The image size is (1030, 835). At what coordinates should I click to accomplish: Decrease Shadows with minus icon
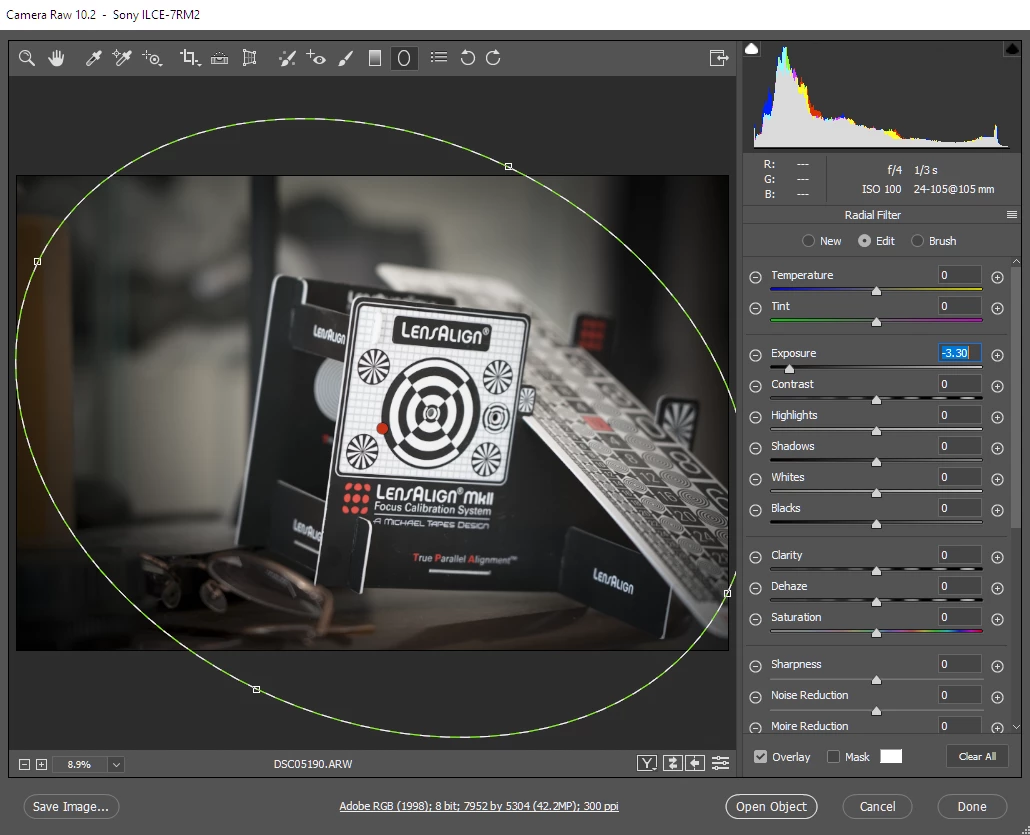755,449
